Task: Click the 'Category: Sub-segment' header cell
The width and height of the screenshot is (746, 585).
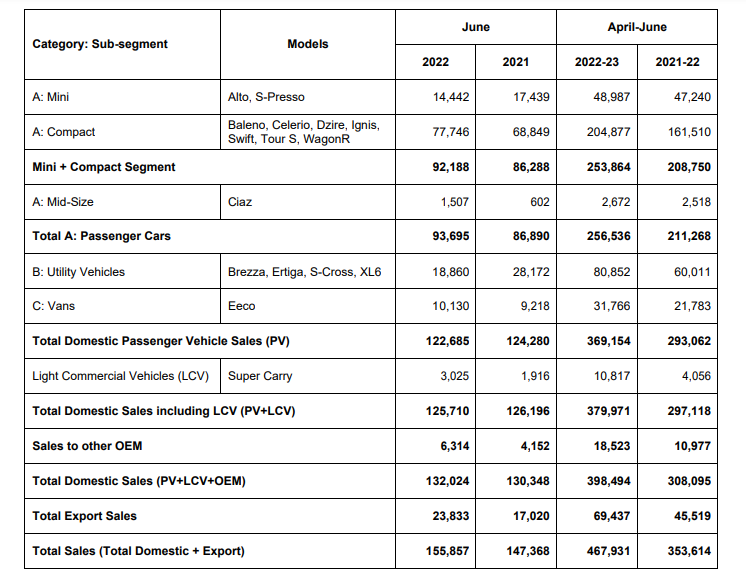Action: tap(100, 44)
